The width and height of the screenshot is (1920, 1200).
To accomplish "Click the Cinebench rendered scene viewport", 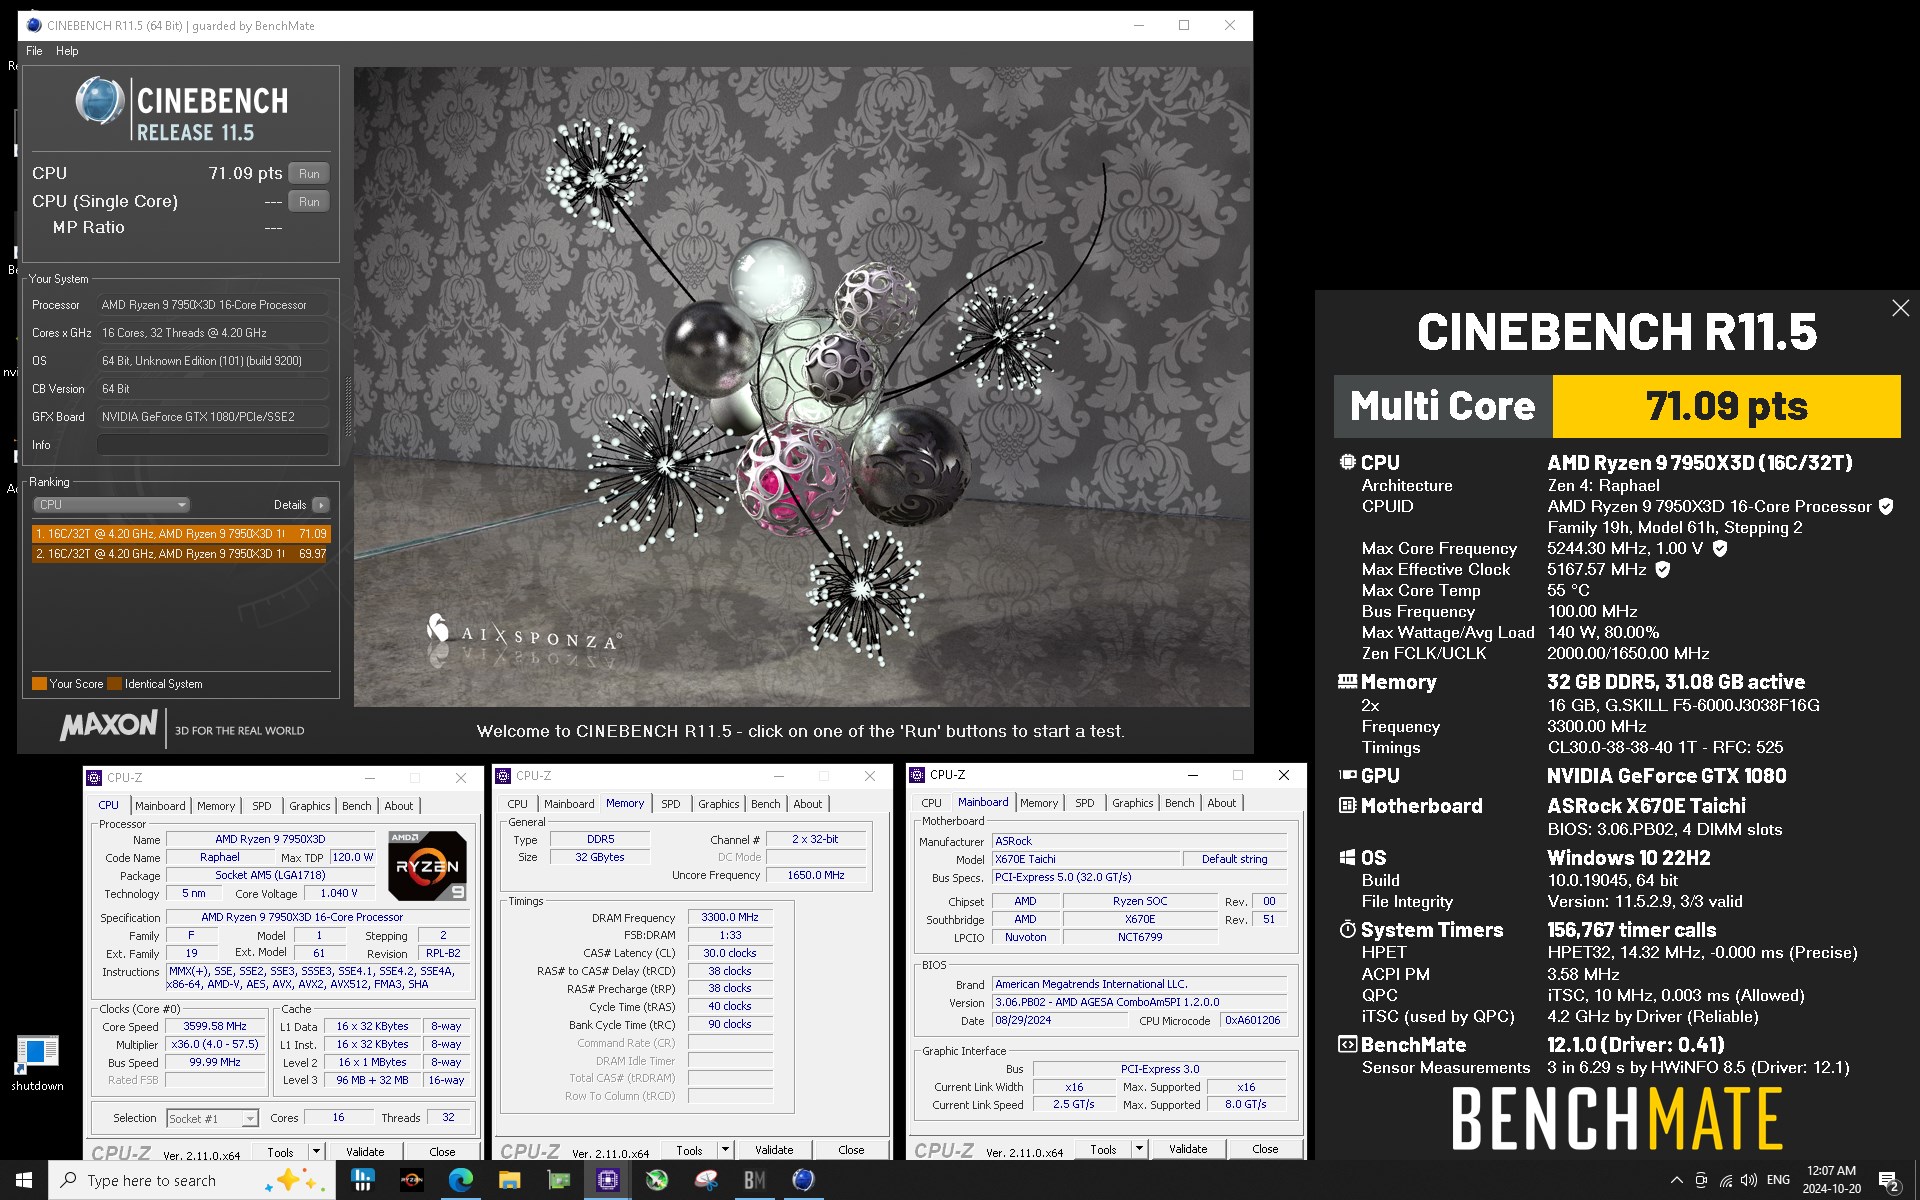I will pos(801,387).
